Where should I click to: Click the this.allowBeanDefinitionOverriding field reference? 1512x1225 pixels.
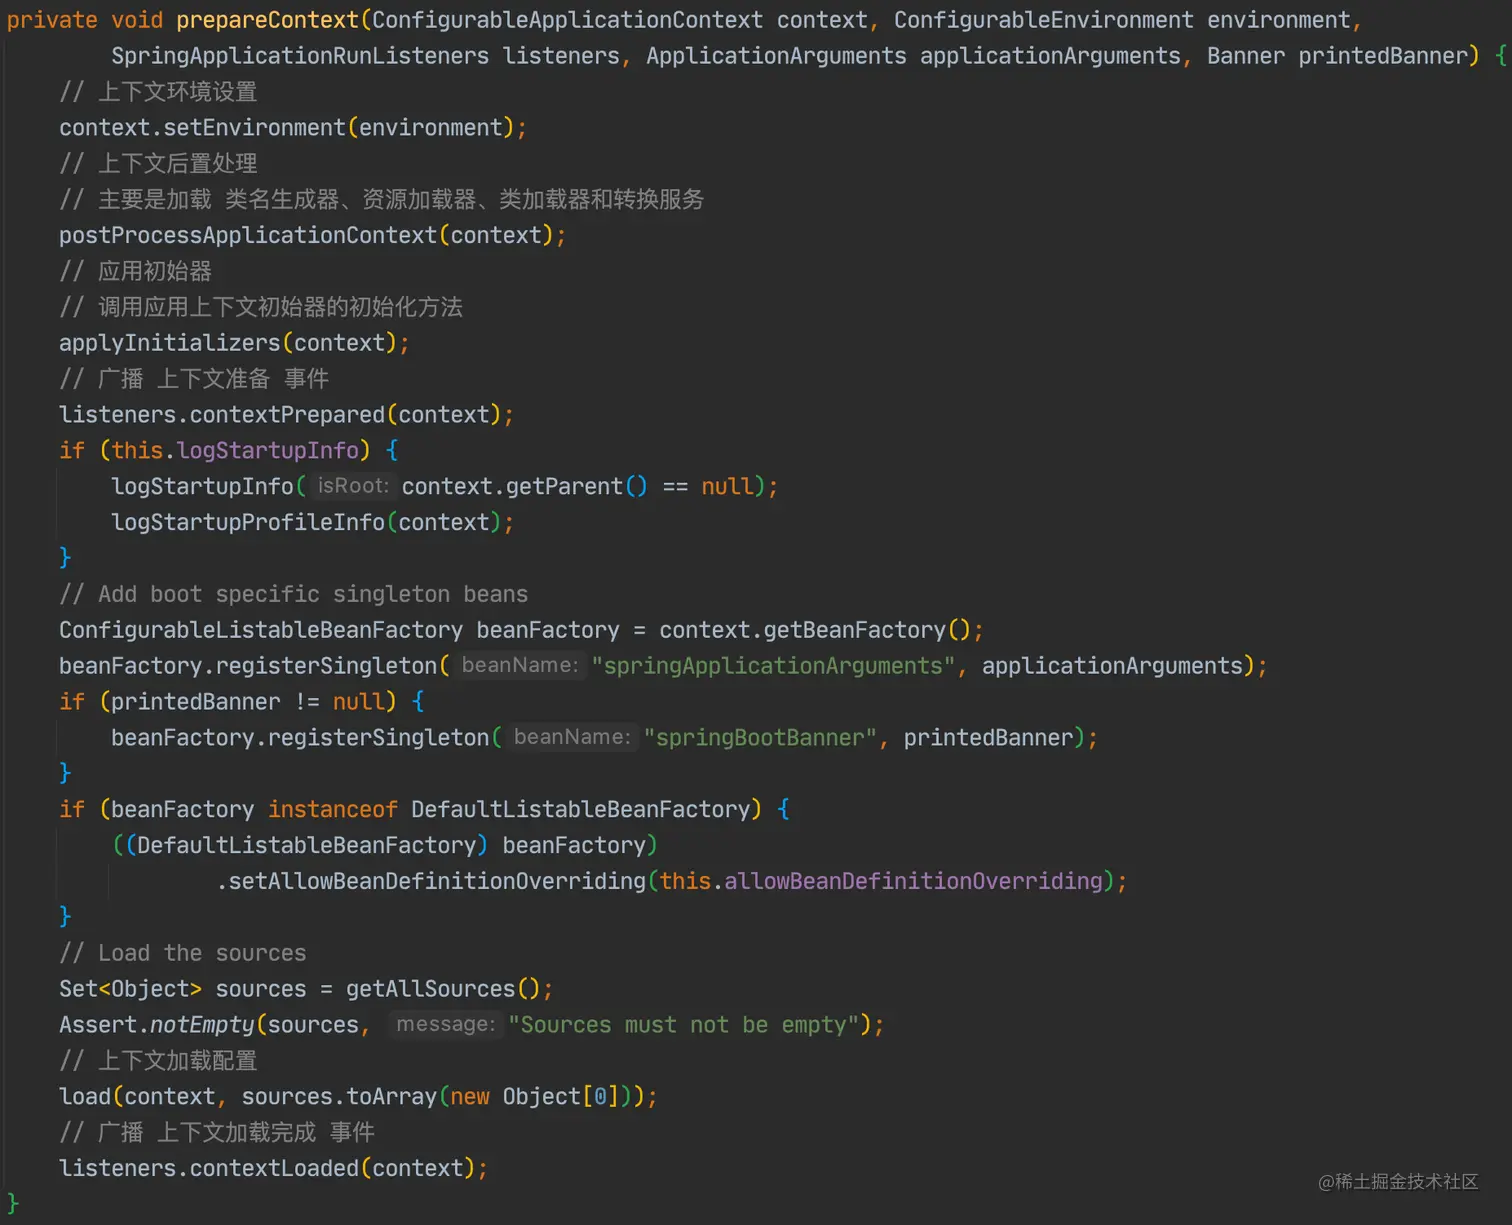click(881, 882)
